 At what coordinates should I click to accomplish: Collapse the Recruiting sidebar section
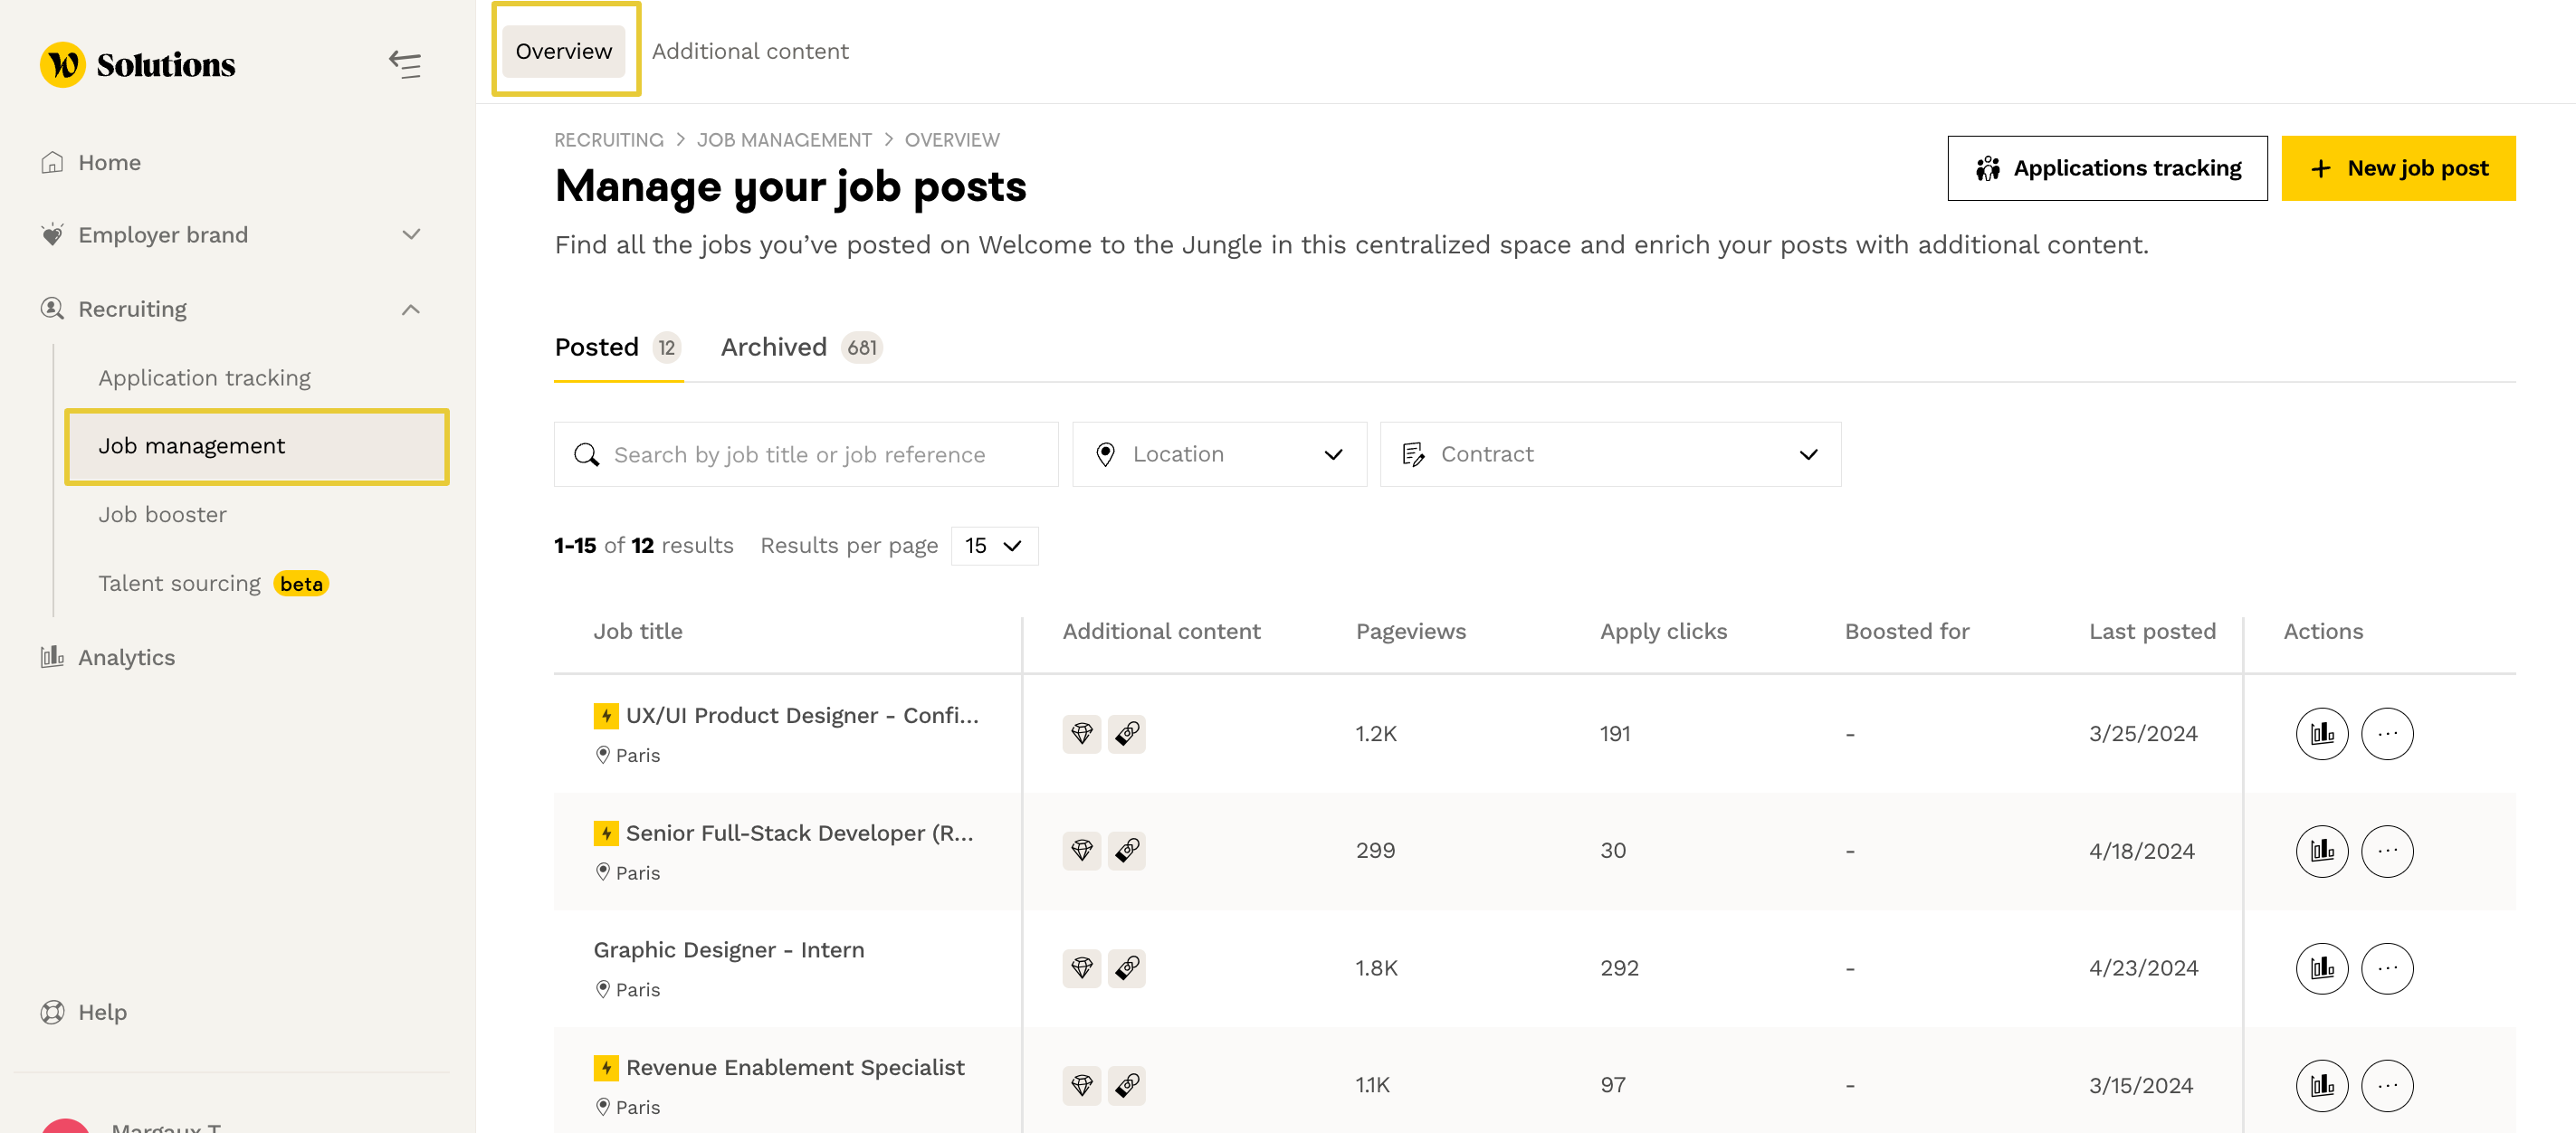[410, 309]
